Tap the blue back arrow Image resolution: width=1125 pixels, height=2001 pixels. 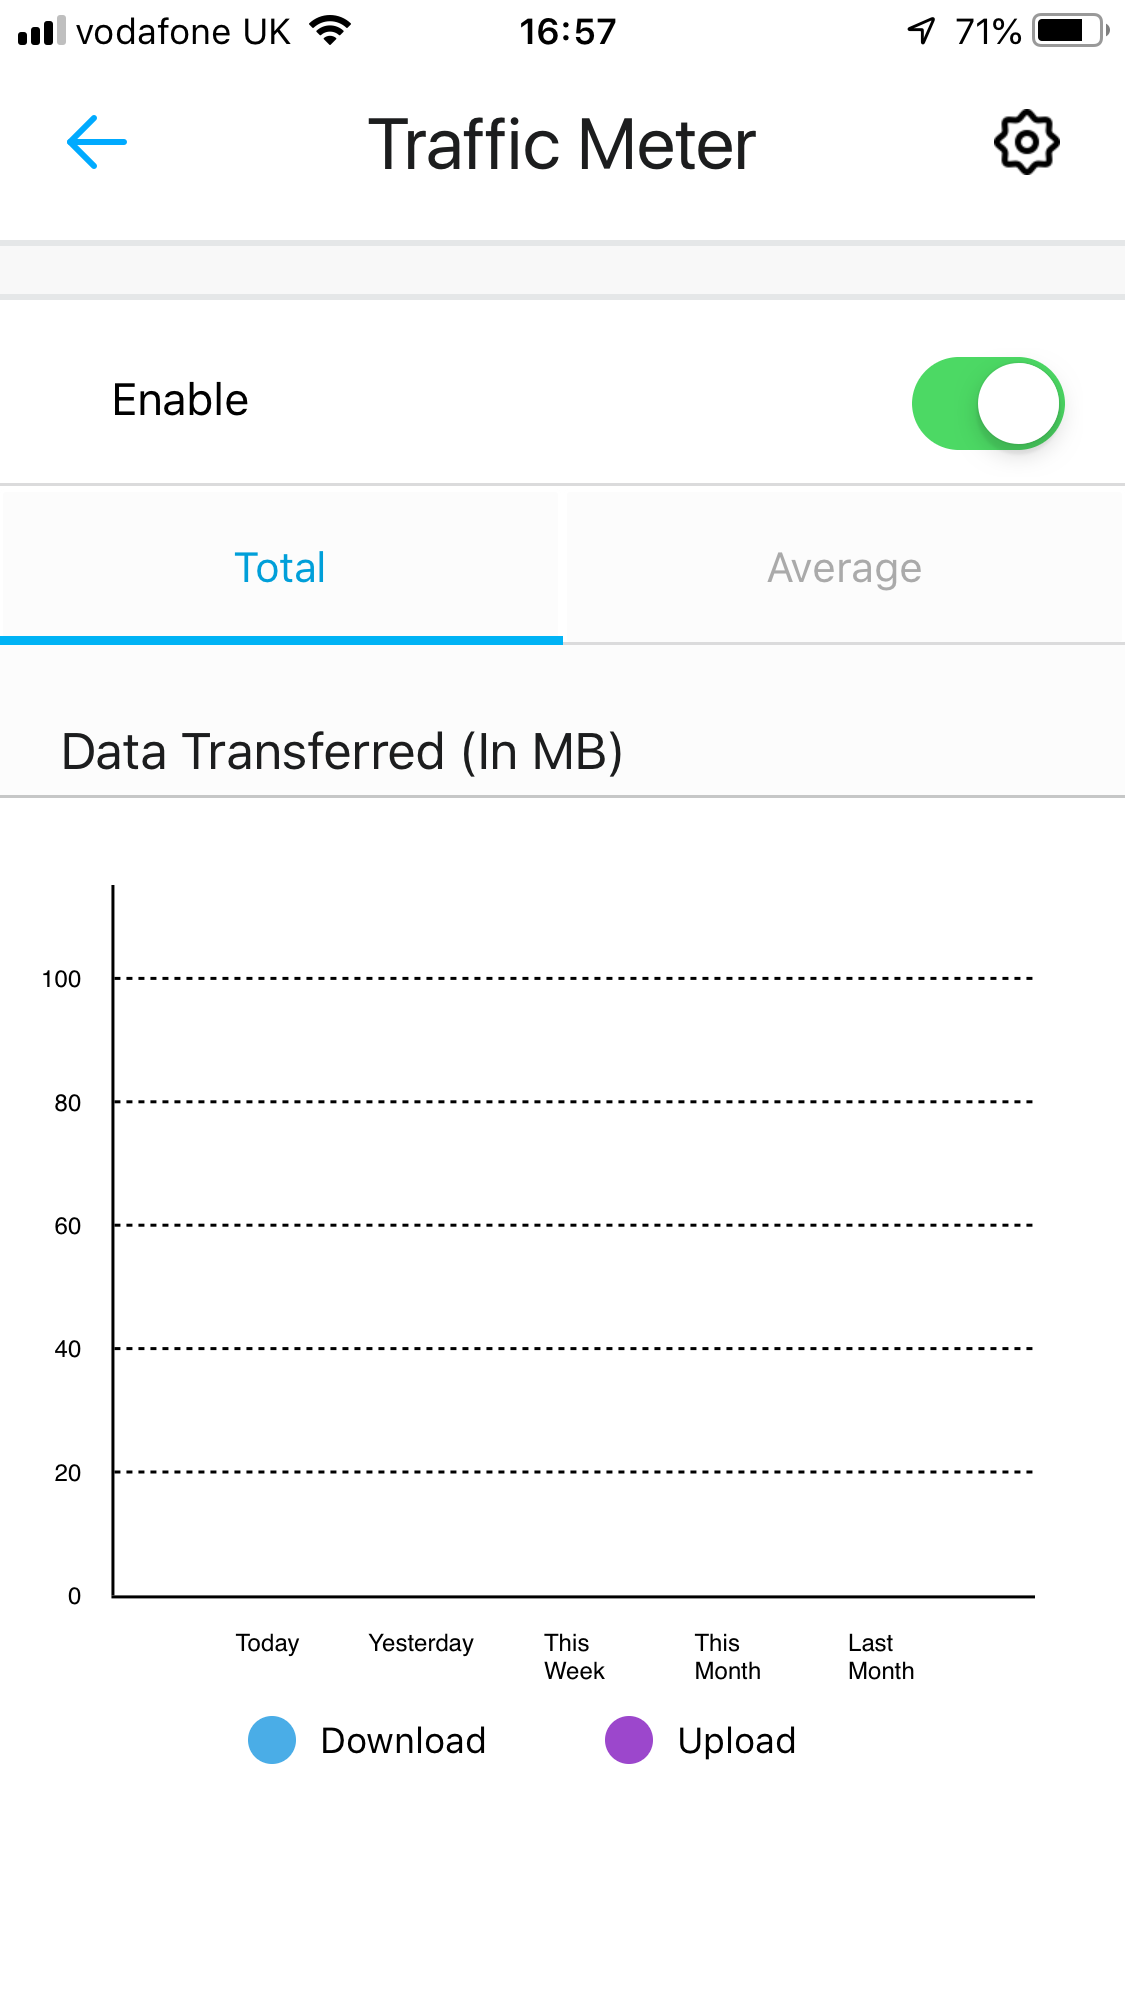tap(97, 143)
